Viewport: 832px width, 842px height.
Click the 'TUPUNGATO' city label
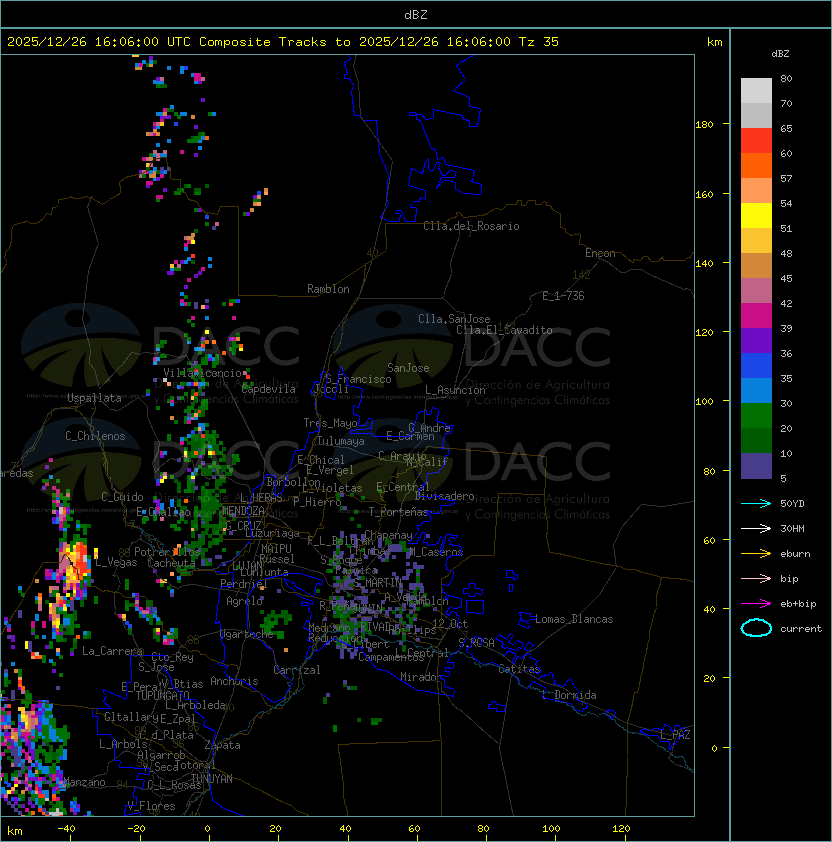tap(163, 695)
